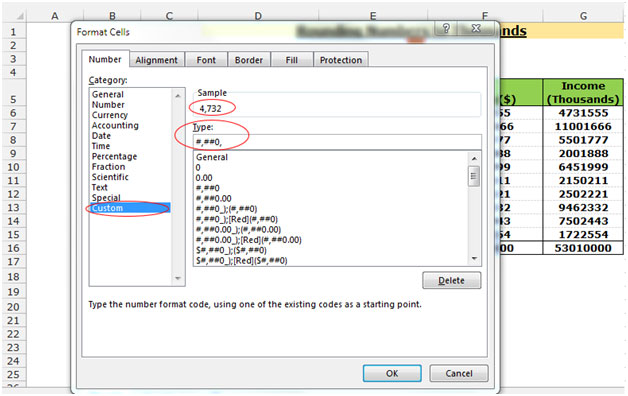Click cell with value 2502221
Viewport: 628px width, 396px height.
pos(583,194)
